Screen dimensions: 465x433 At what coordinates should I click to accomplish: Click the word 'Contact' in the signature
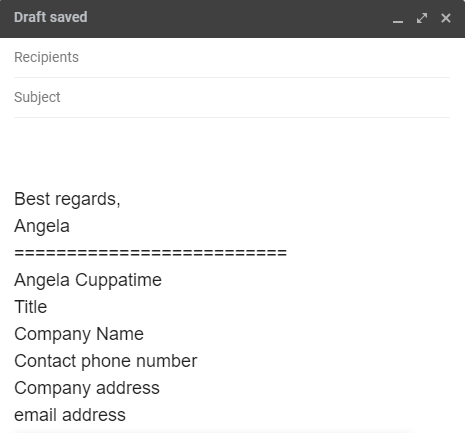point(45,361)
